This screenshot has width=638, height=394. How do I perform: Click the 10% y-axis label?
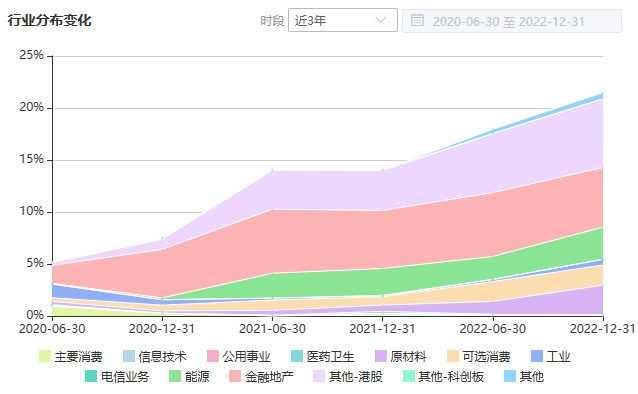[31, 211]
